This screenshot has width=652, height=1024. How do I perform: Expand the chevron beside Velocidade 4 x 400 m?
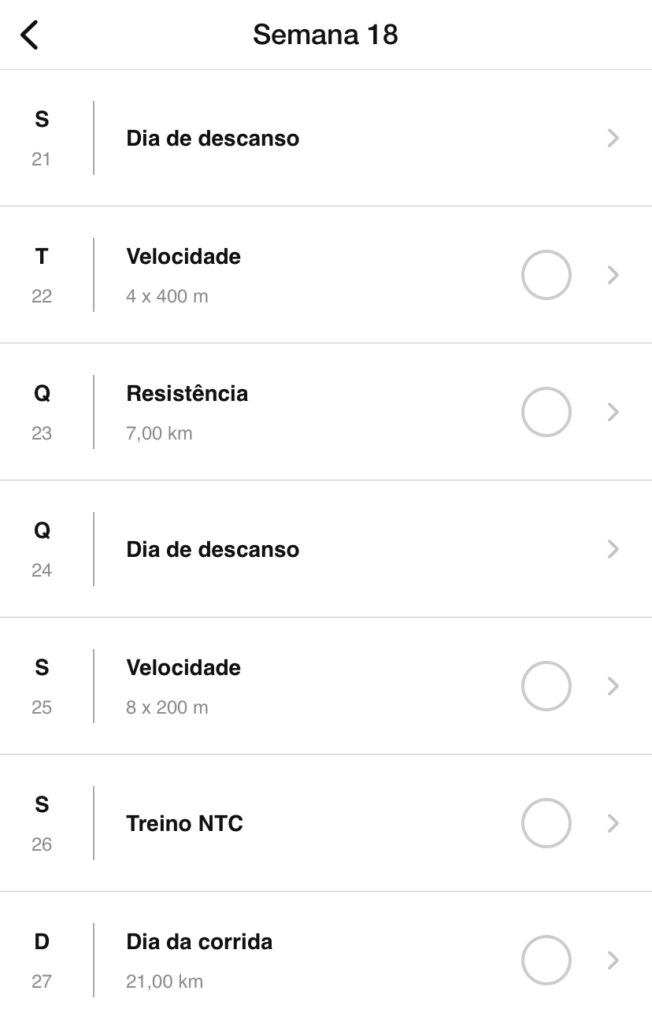614,275
